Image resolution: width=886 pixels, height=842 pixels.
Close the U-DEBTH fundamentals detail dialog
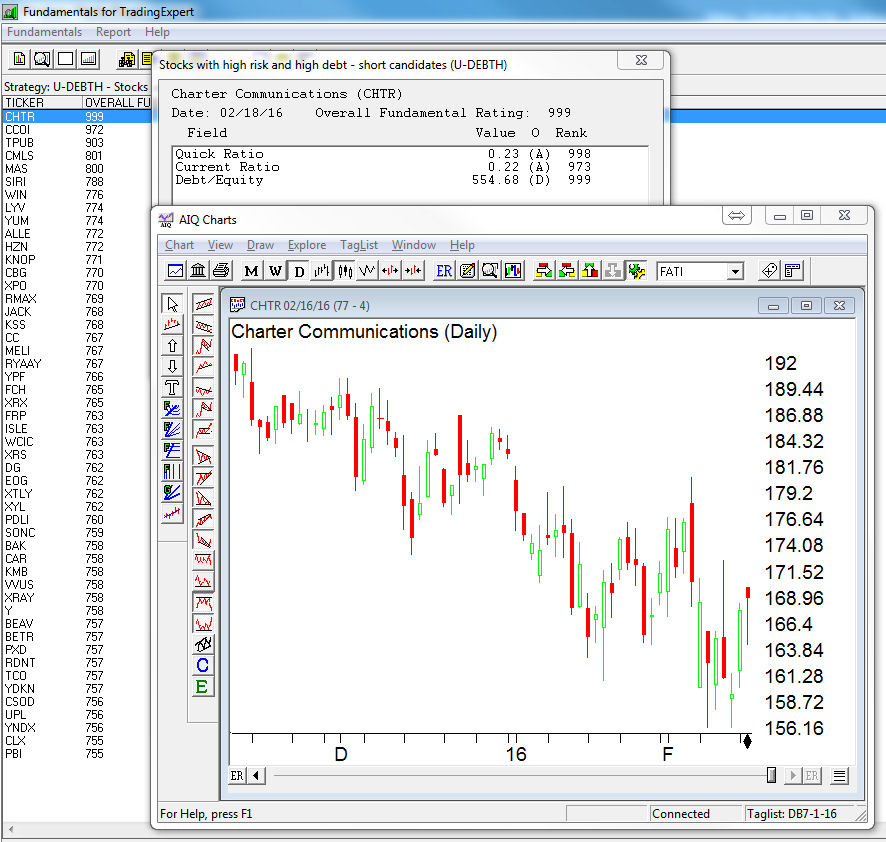pos(641,60)
